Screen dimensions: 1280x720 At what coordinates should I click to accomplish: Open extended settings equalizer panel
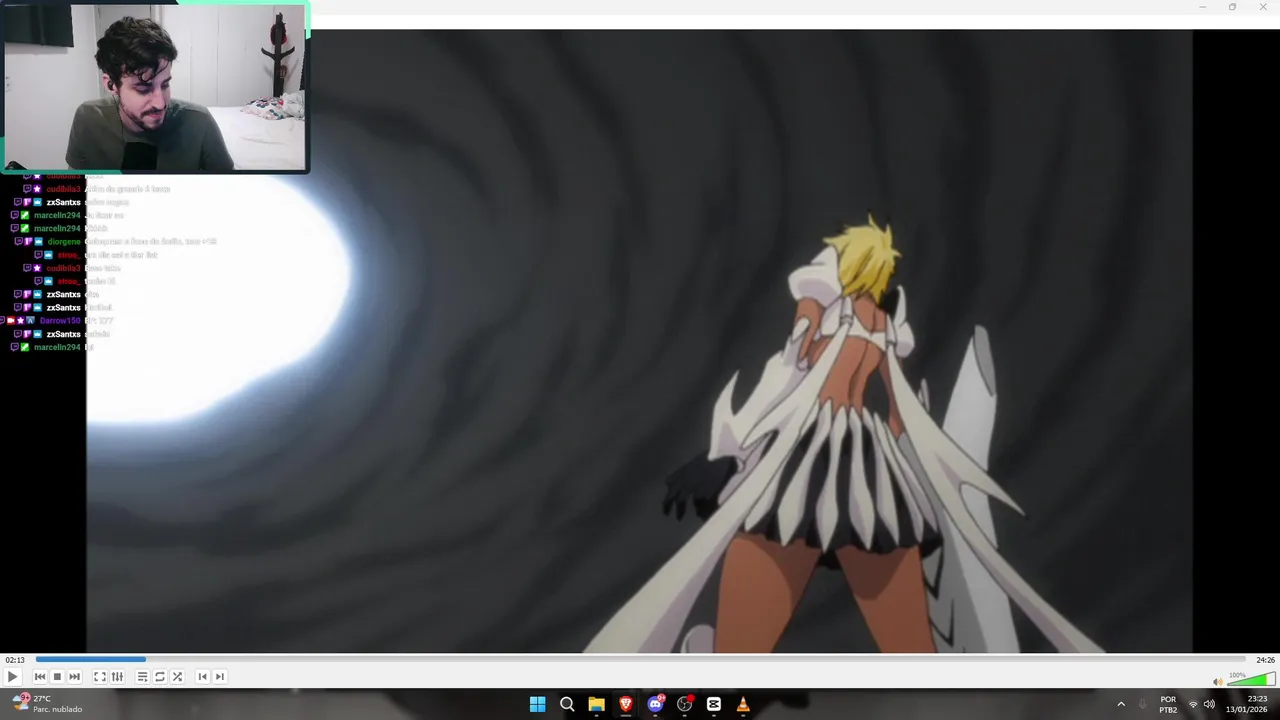pos(117,677)
